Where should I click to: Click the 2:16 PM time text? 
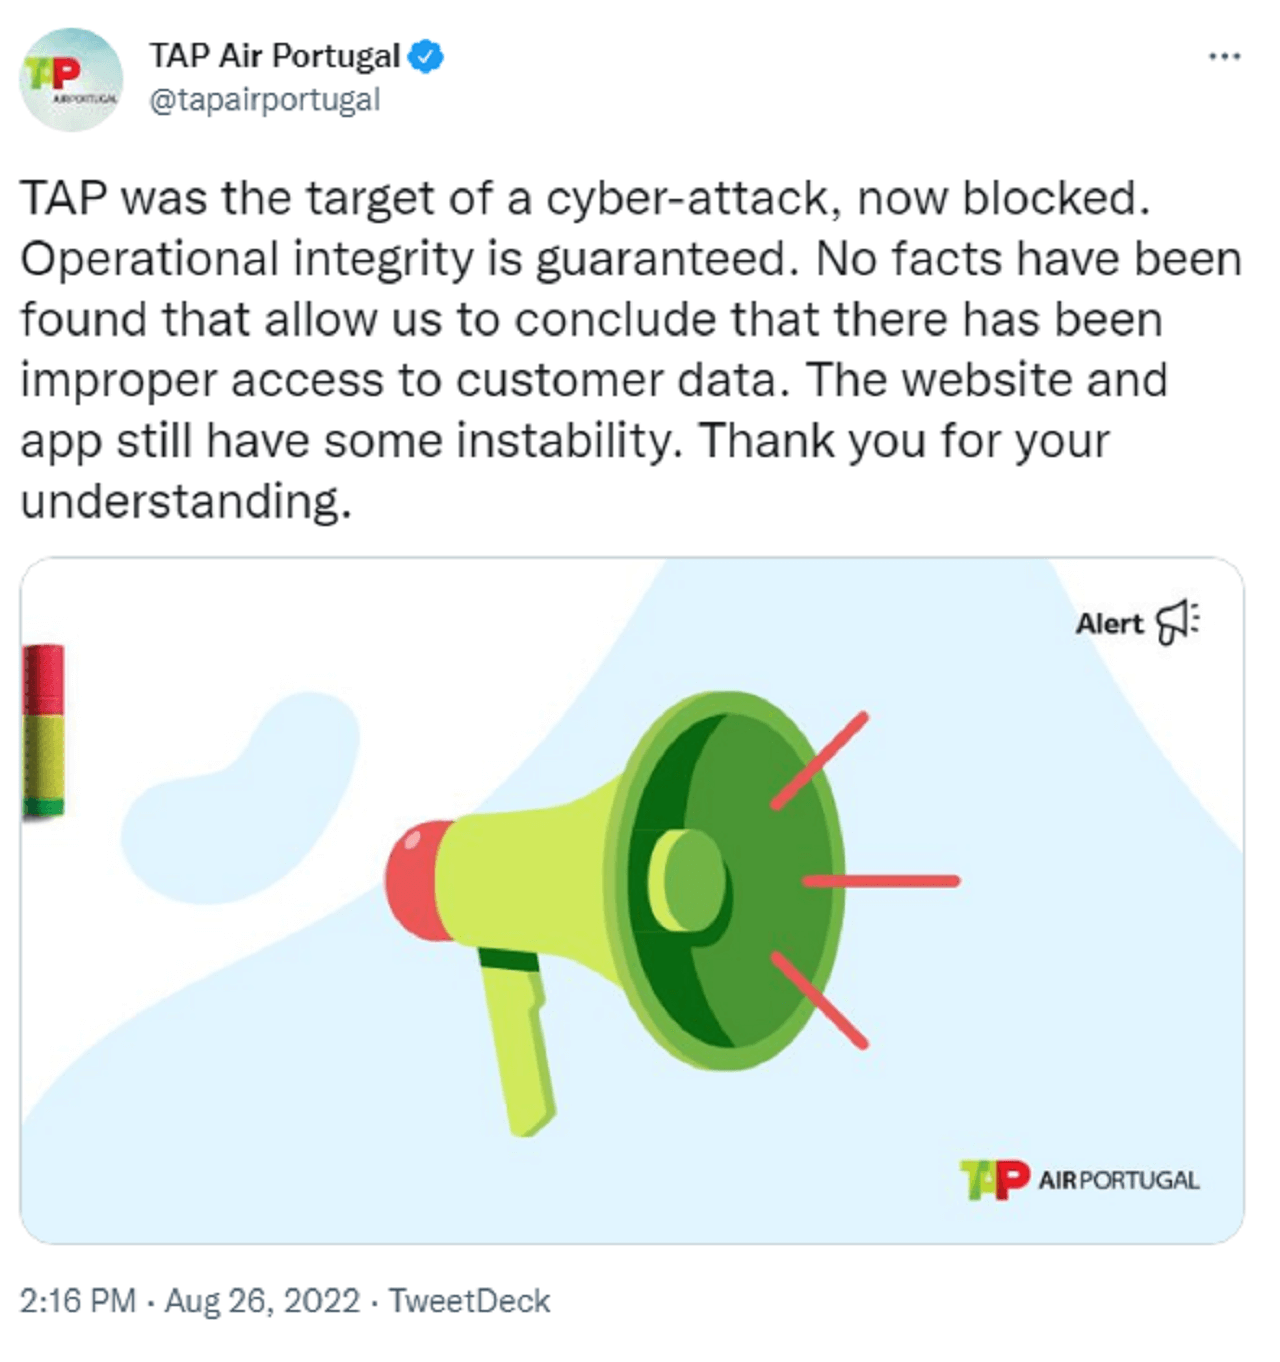[x=77, y=1301]
